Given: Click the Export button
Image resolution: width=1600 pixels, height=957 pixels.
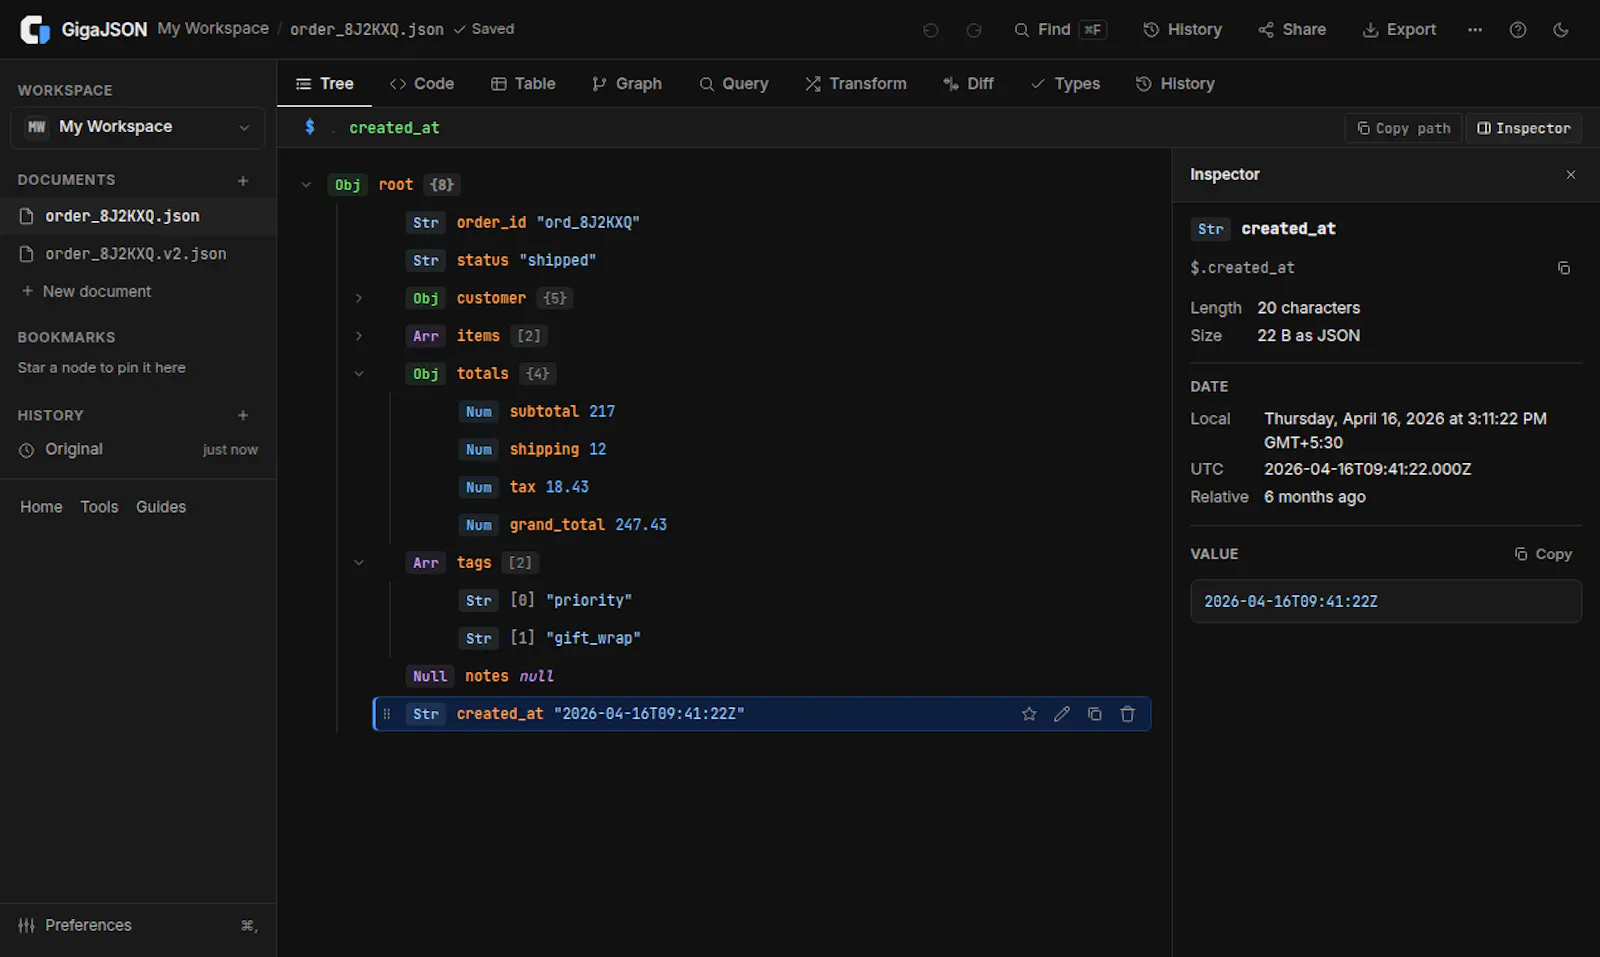Looking at the screenshot, I should coord(1400,30).
